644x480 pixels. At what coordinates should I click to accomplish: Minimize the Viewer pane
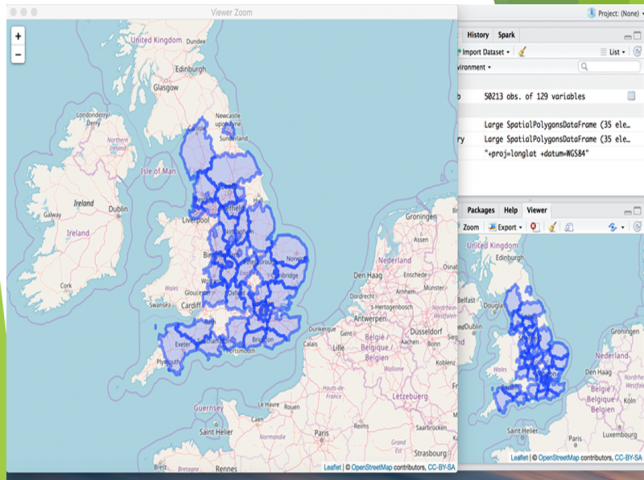coord(628,212)
